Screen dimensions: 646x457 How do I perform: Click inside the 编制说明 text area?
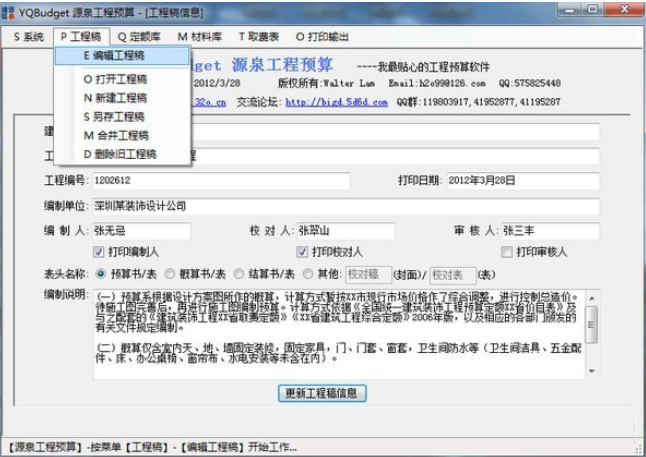pyautogui.click(x=339, y=334)
